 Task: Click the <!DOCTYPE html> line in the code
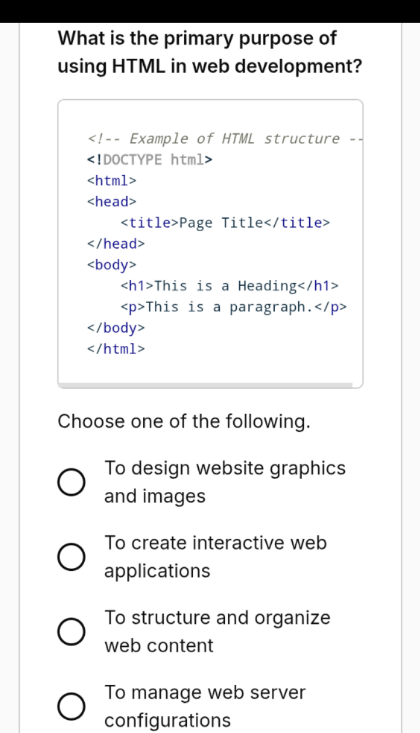coord(150,160)
